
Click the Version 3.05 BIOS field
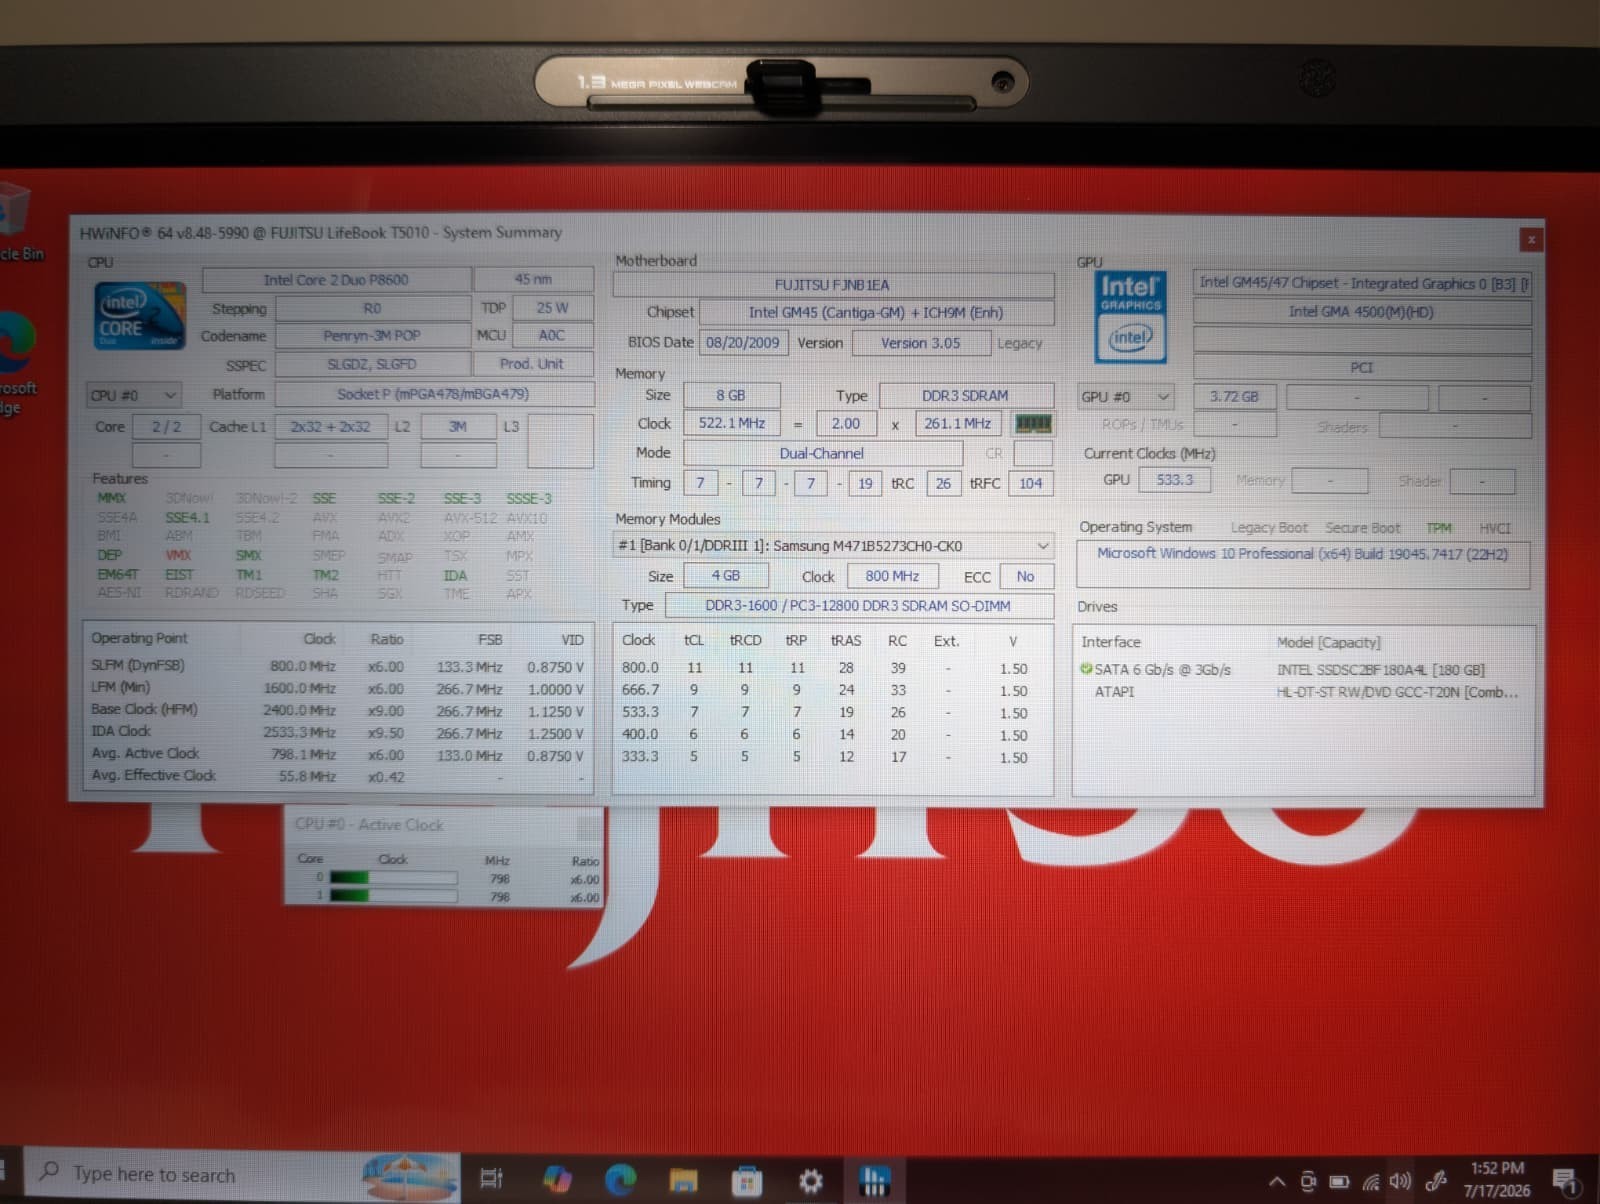click(920, 343)
